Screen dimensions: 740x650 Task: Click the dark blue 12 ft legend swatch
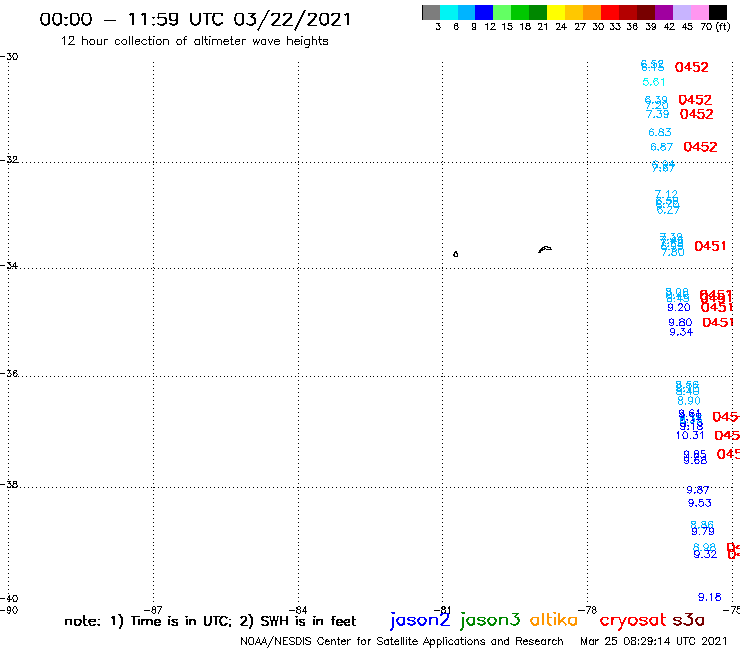click(484, 12)
